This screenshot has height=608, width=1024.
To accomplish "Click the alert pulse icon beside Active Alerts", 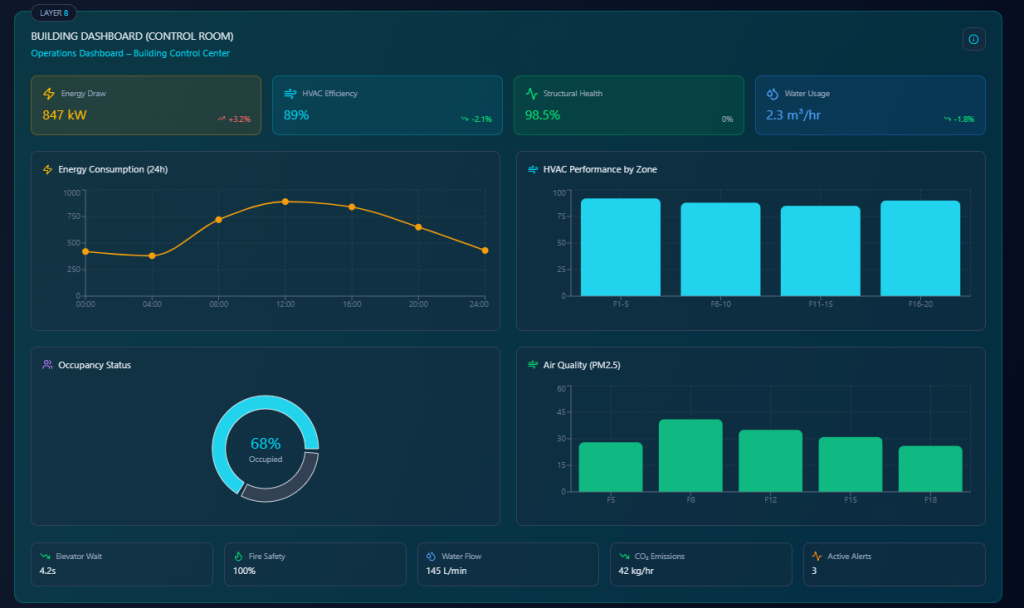I will [817, 556].
